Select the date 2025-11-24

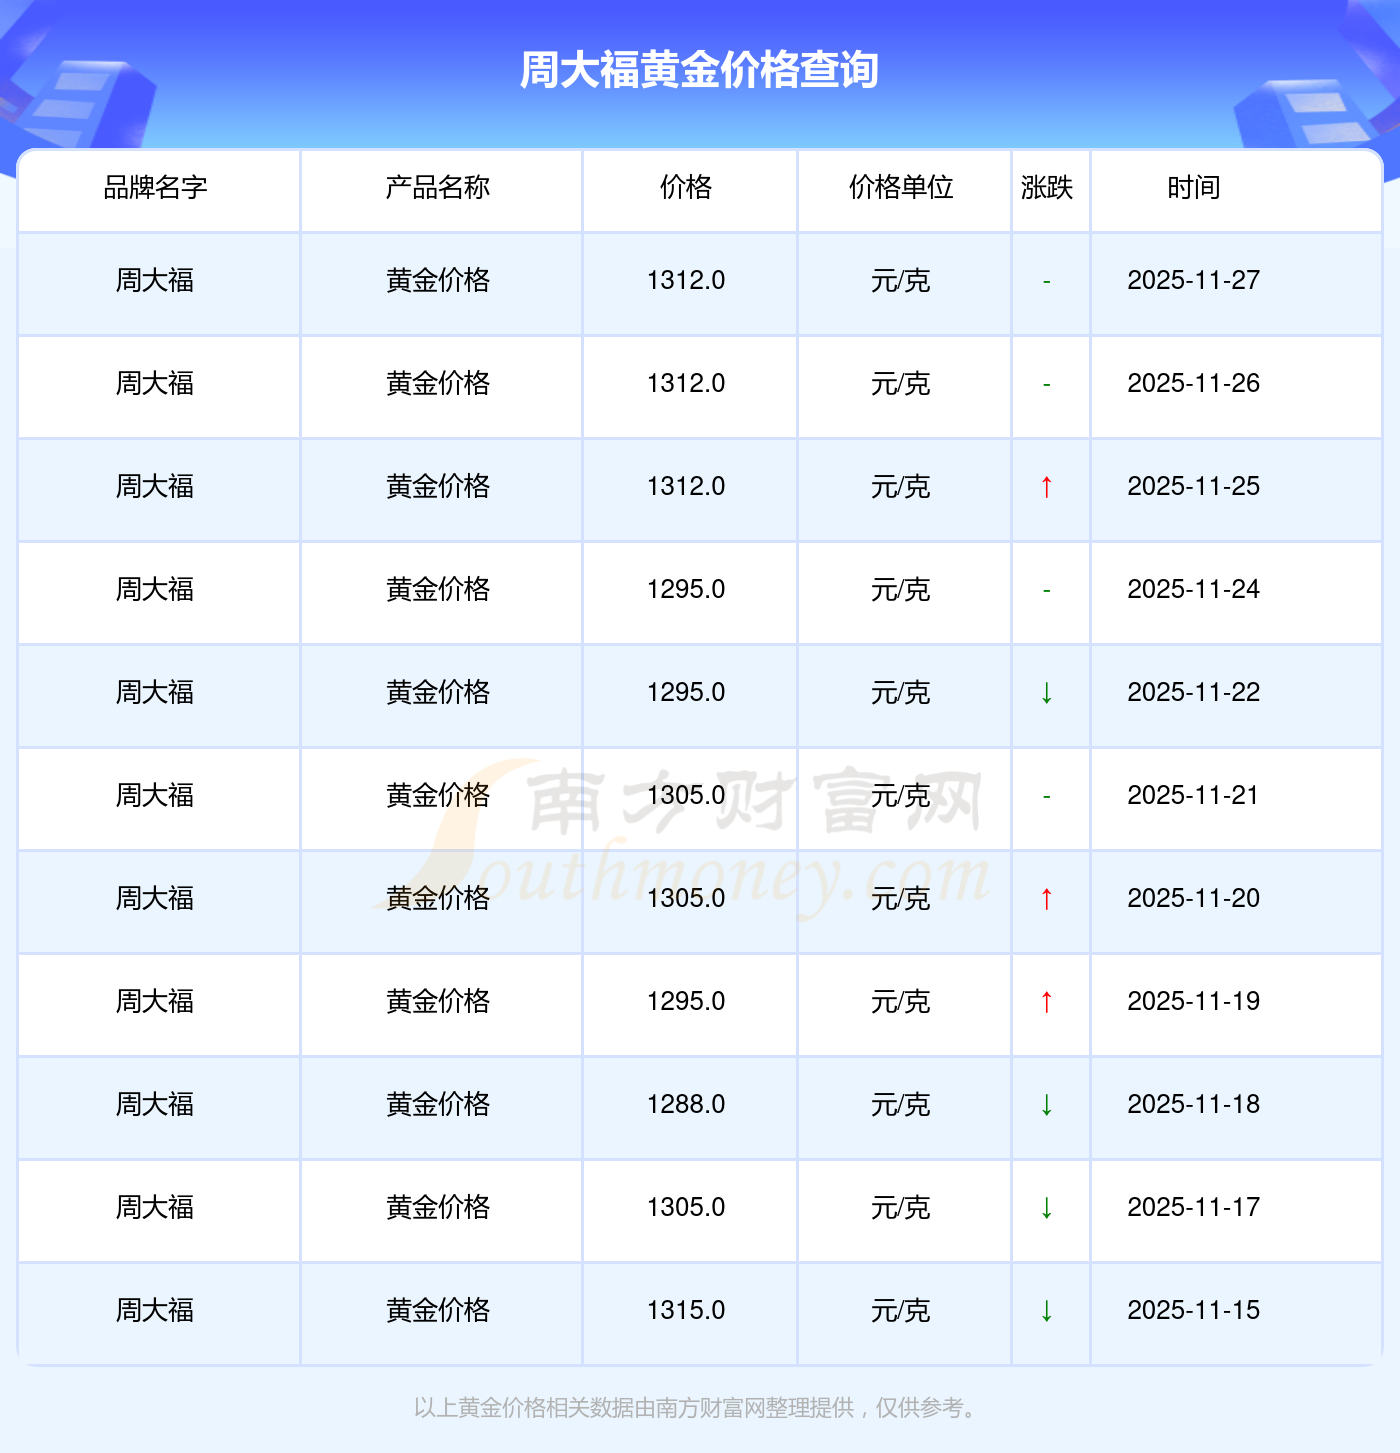click(1194, 590)
